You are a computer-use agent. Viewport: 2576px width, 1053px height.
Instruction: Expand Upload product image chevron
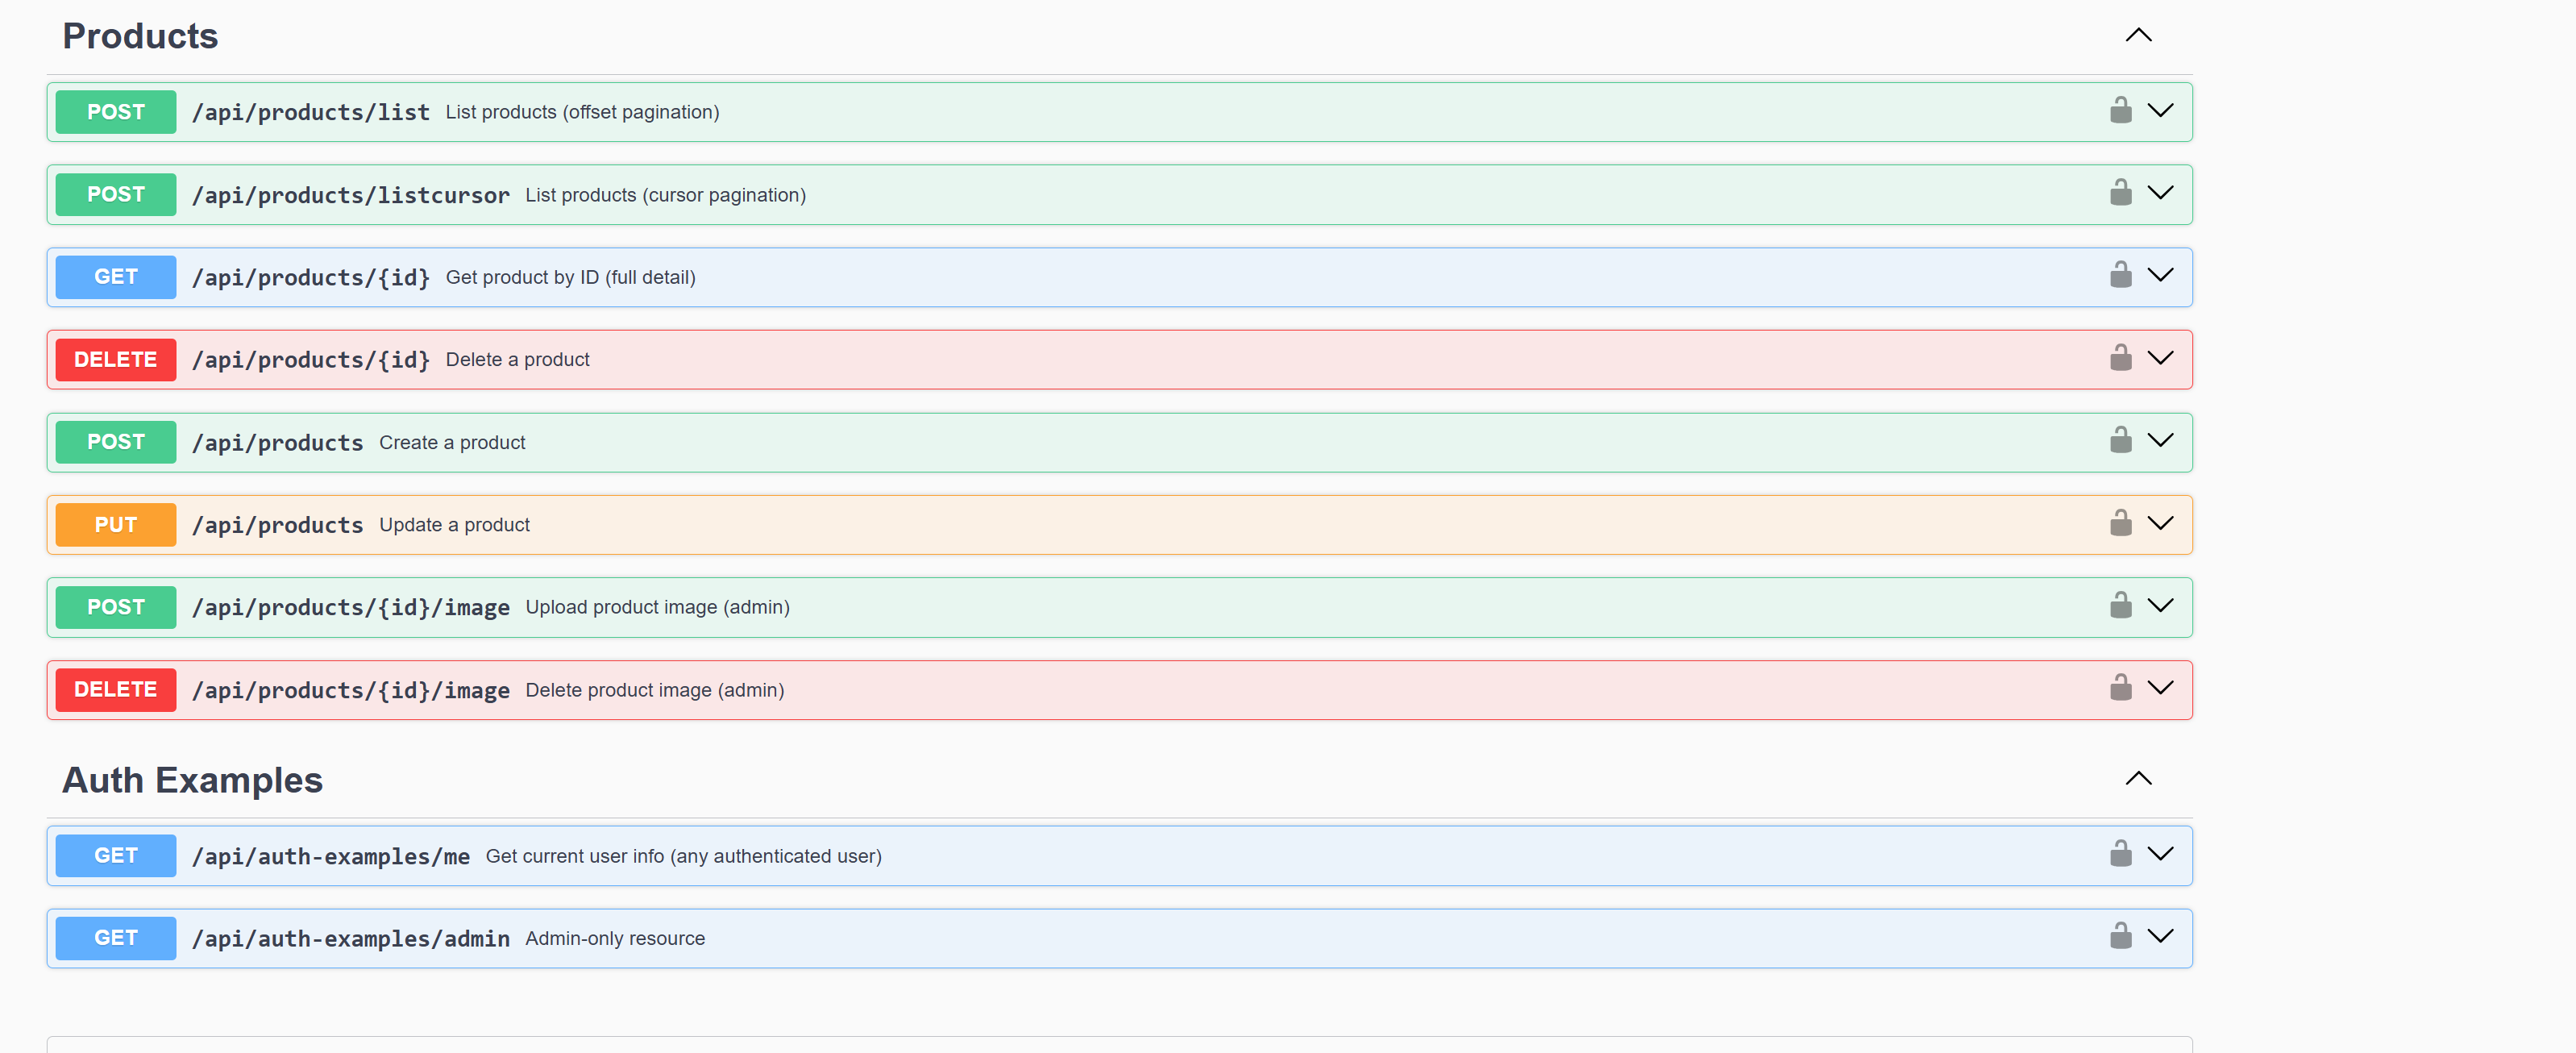coord(2160,606)
